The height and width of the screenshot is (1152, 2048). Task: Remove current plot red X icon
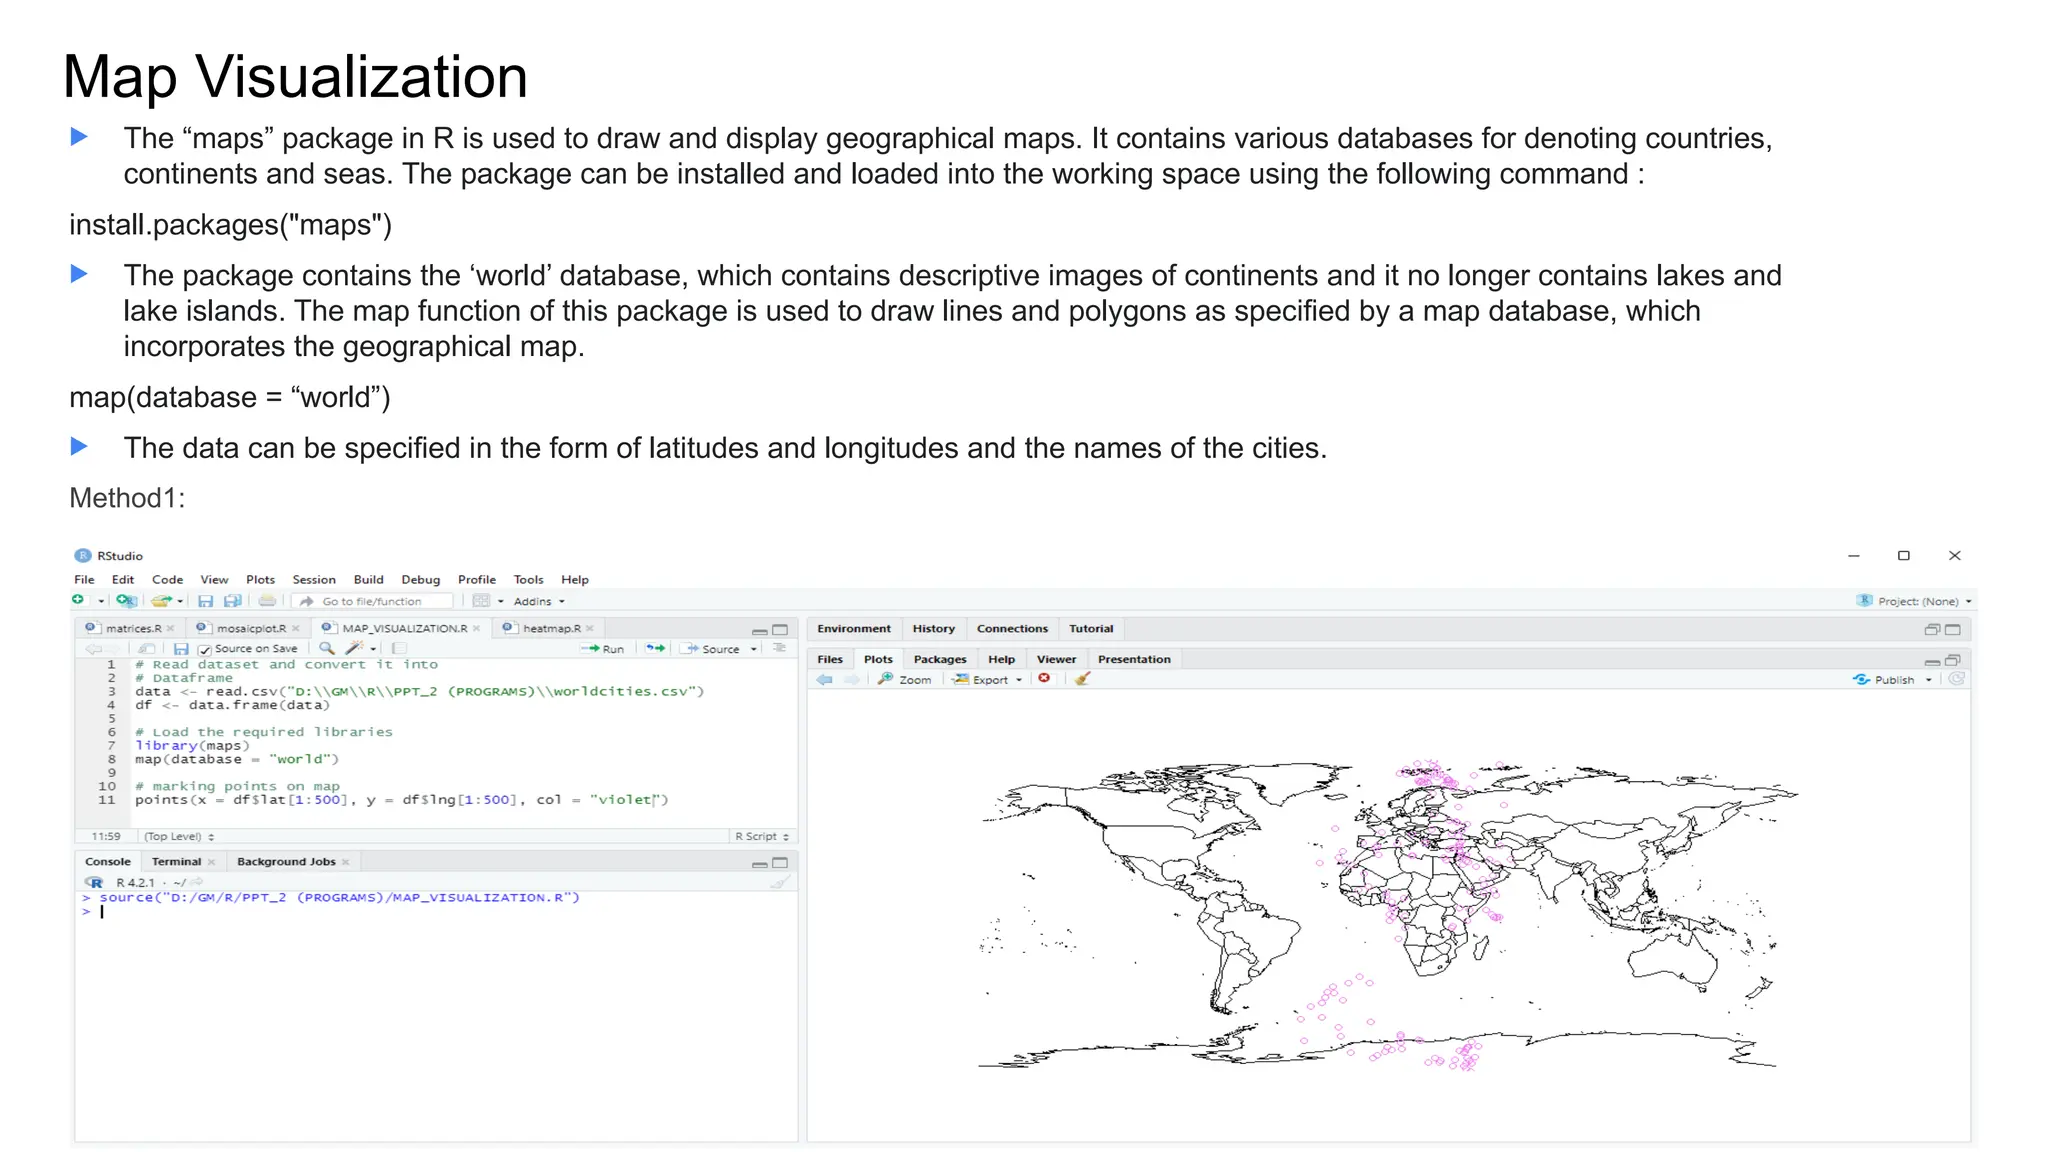click(x=1044, y=678)
